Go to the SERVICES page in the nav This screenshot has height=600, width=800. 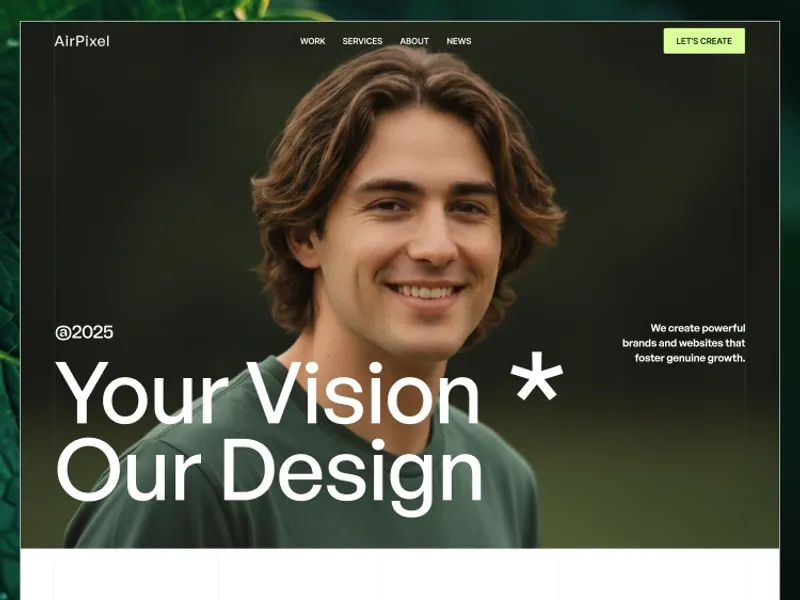tap(362, 41)
